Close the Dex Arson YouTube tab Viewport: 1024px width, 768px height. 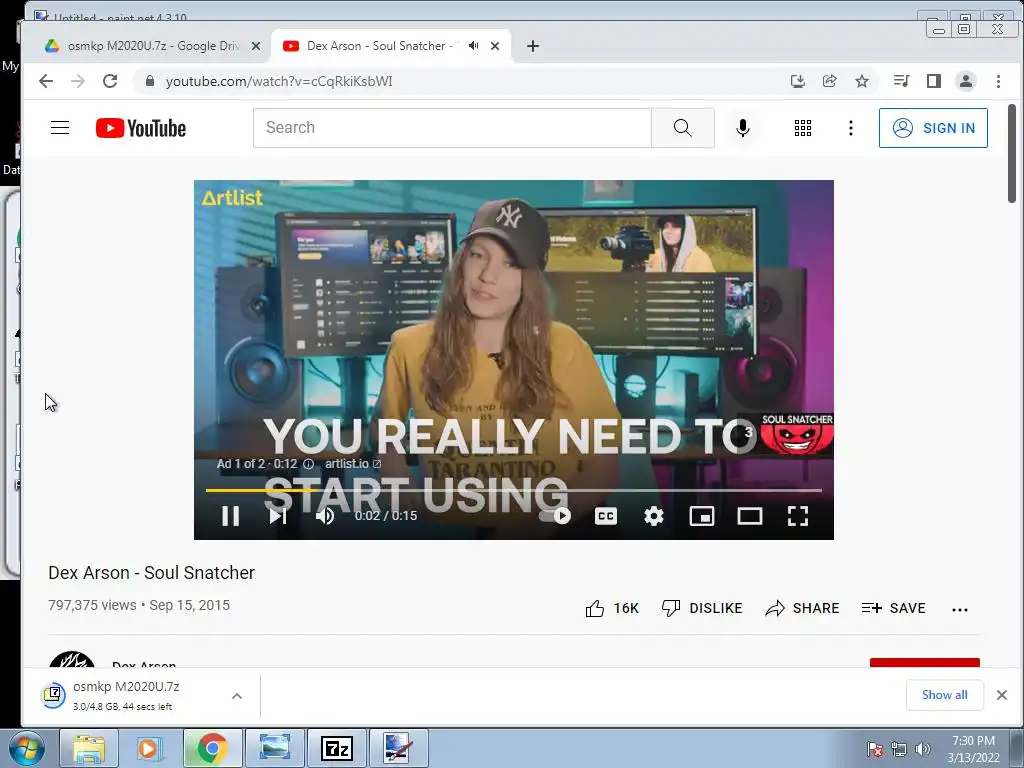(x=495, y=46)
